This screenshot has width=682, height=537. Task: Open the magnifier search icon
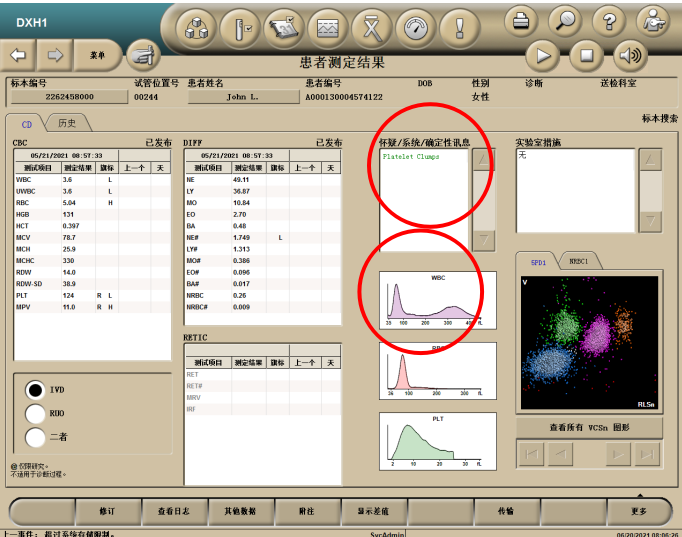pos(565,21)
